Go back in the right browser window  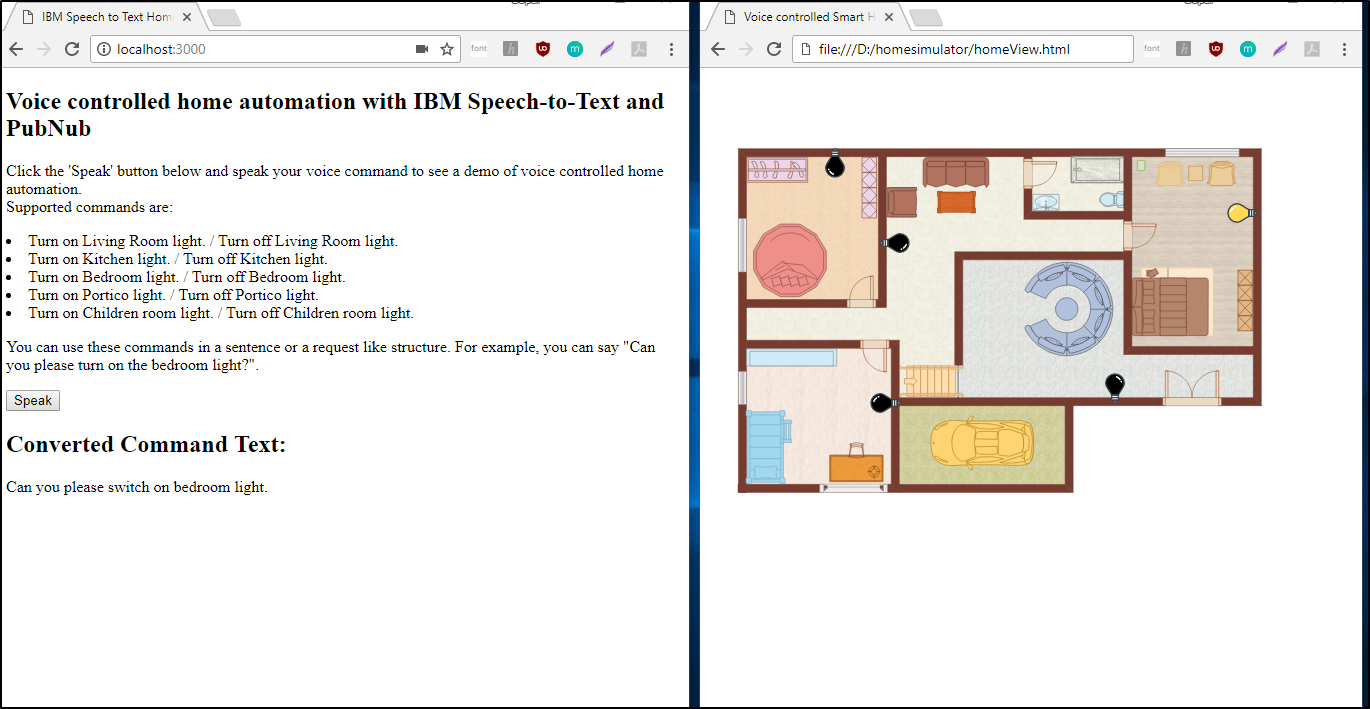(x=718, y=49)
